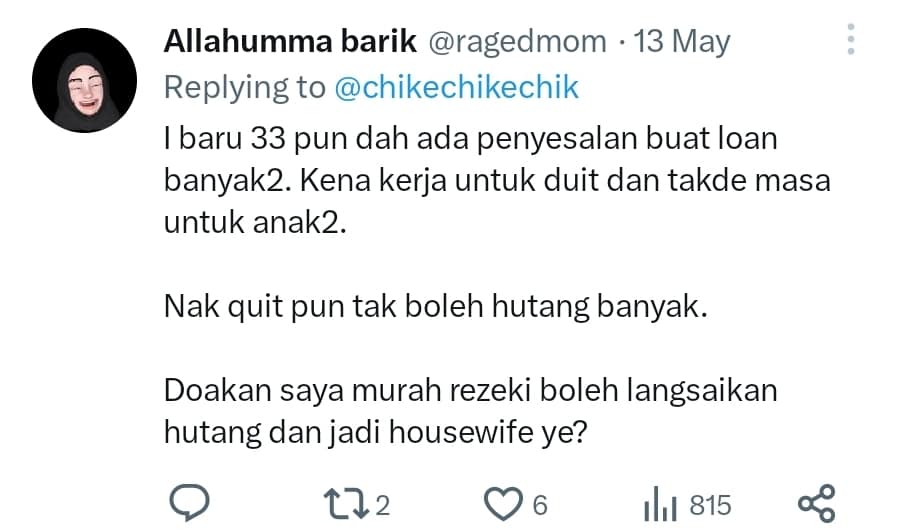Open the @chikechikechik mention link
Viewport: 904px width, 530px height.
(x=456, y=88)
